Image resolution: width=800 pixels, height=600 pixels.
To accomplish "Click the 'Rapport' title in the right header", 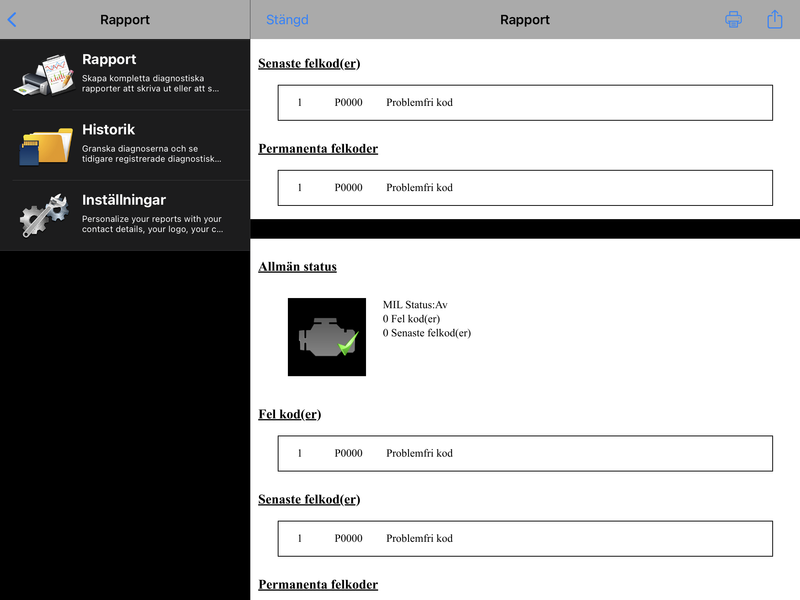I will tap(524, 20).
